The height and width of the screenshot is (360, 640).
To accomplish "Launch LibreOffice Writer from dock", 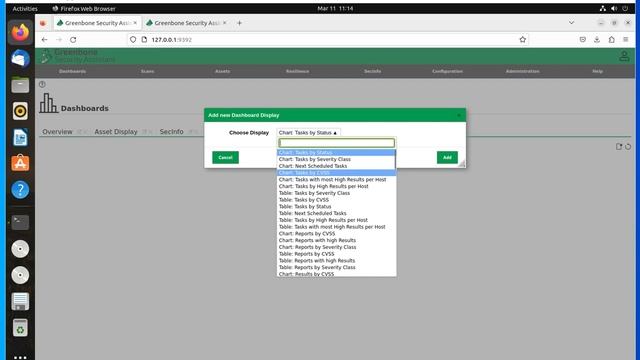I will click(20, 138).
